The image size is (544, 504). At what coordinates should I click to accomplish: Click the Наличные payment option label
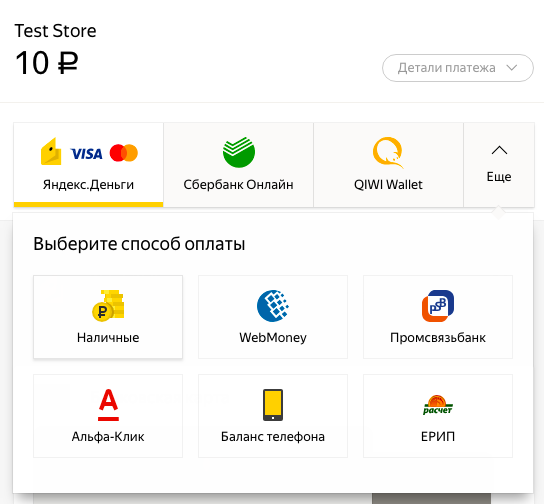click(x=108, y=338)
